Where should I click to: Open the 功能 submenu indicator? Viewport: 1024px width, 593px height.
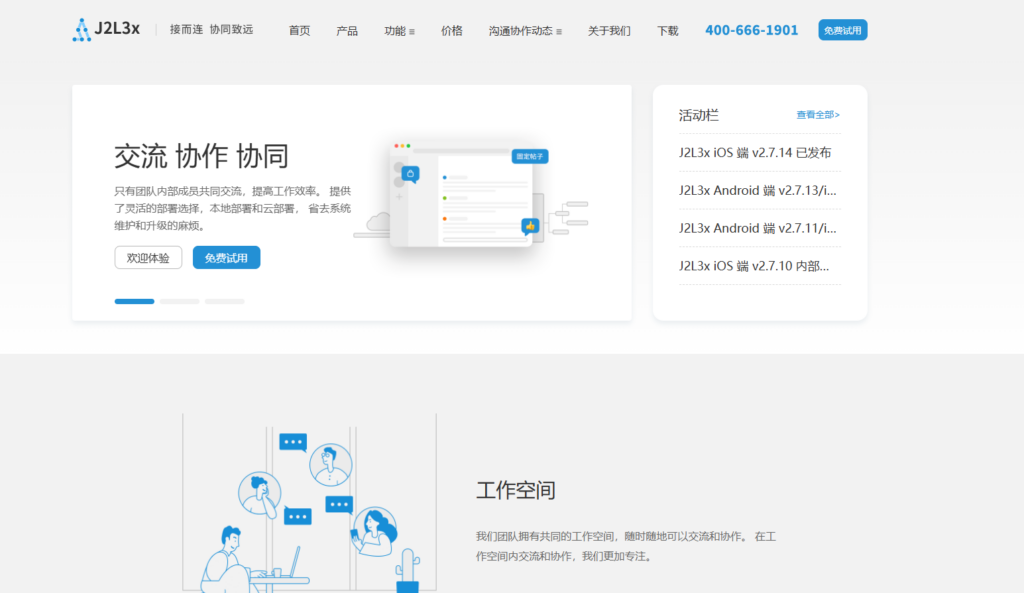click(x=413, y=31)
